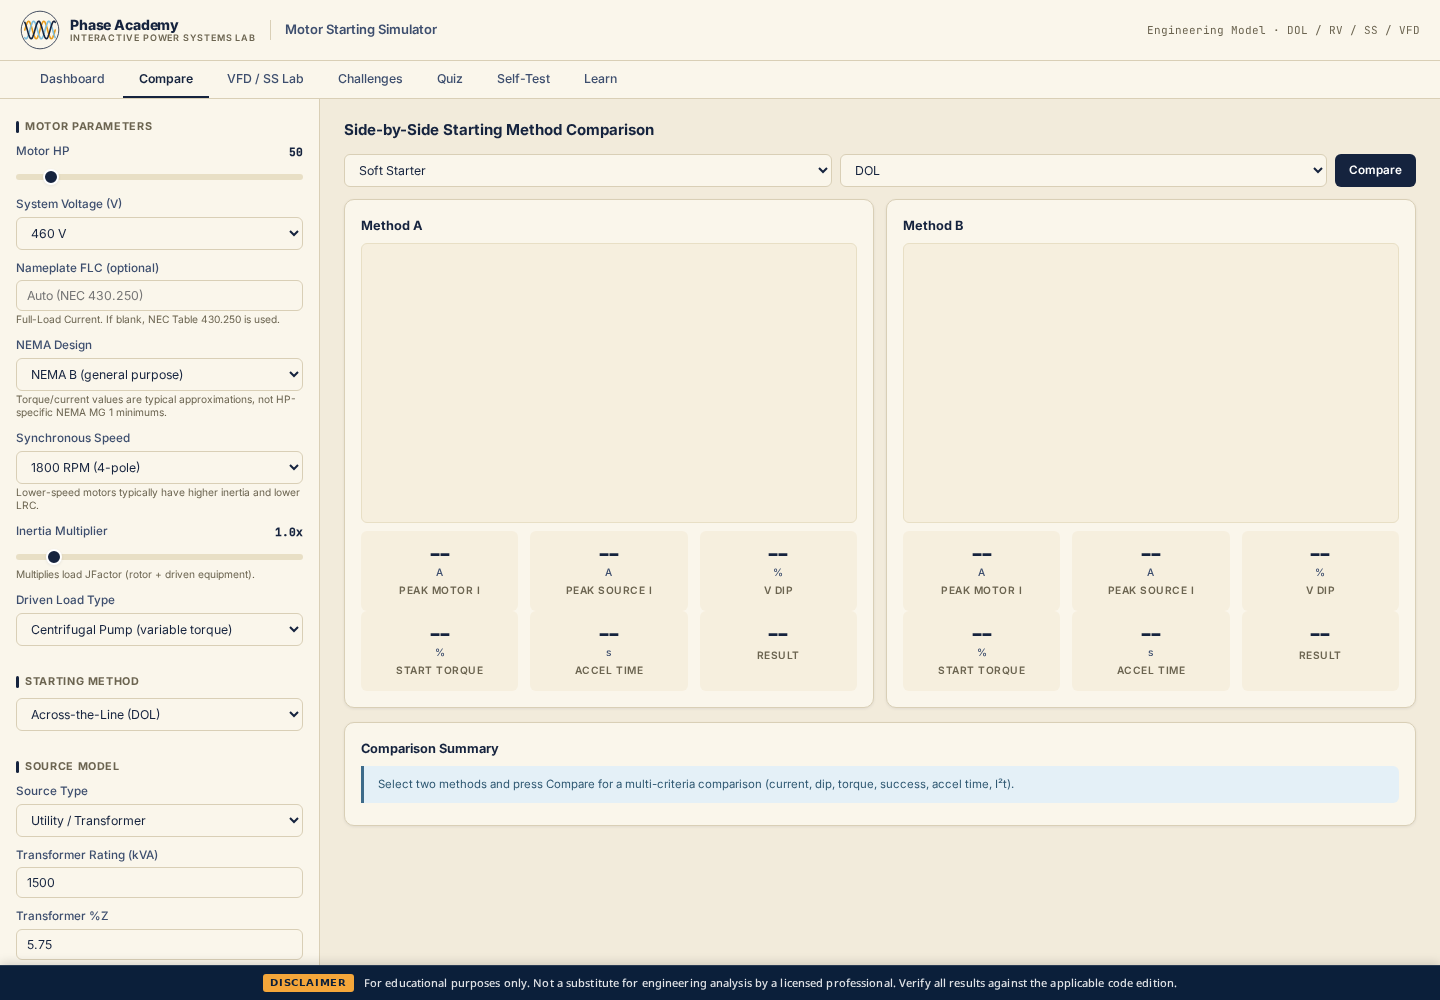Click the Method B chart area
The height and width of the screenshot is (1000, 1440).
point(1151,383)
